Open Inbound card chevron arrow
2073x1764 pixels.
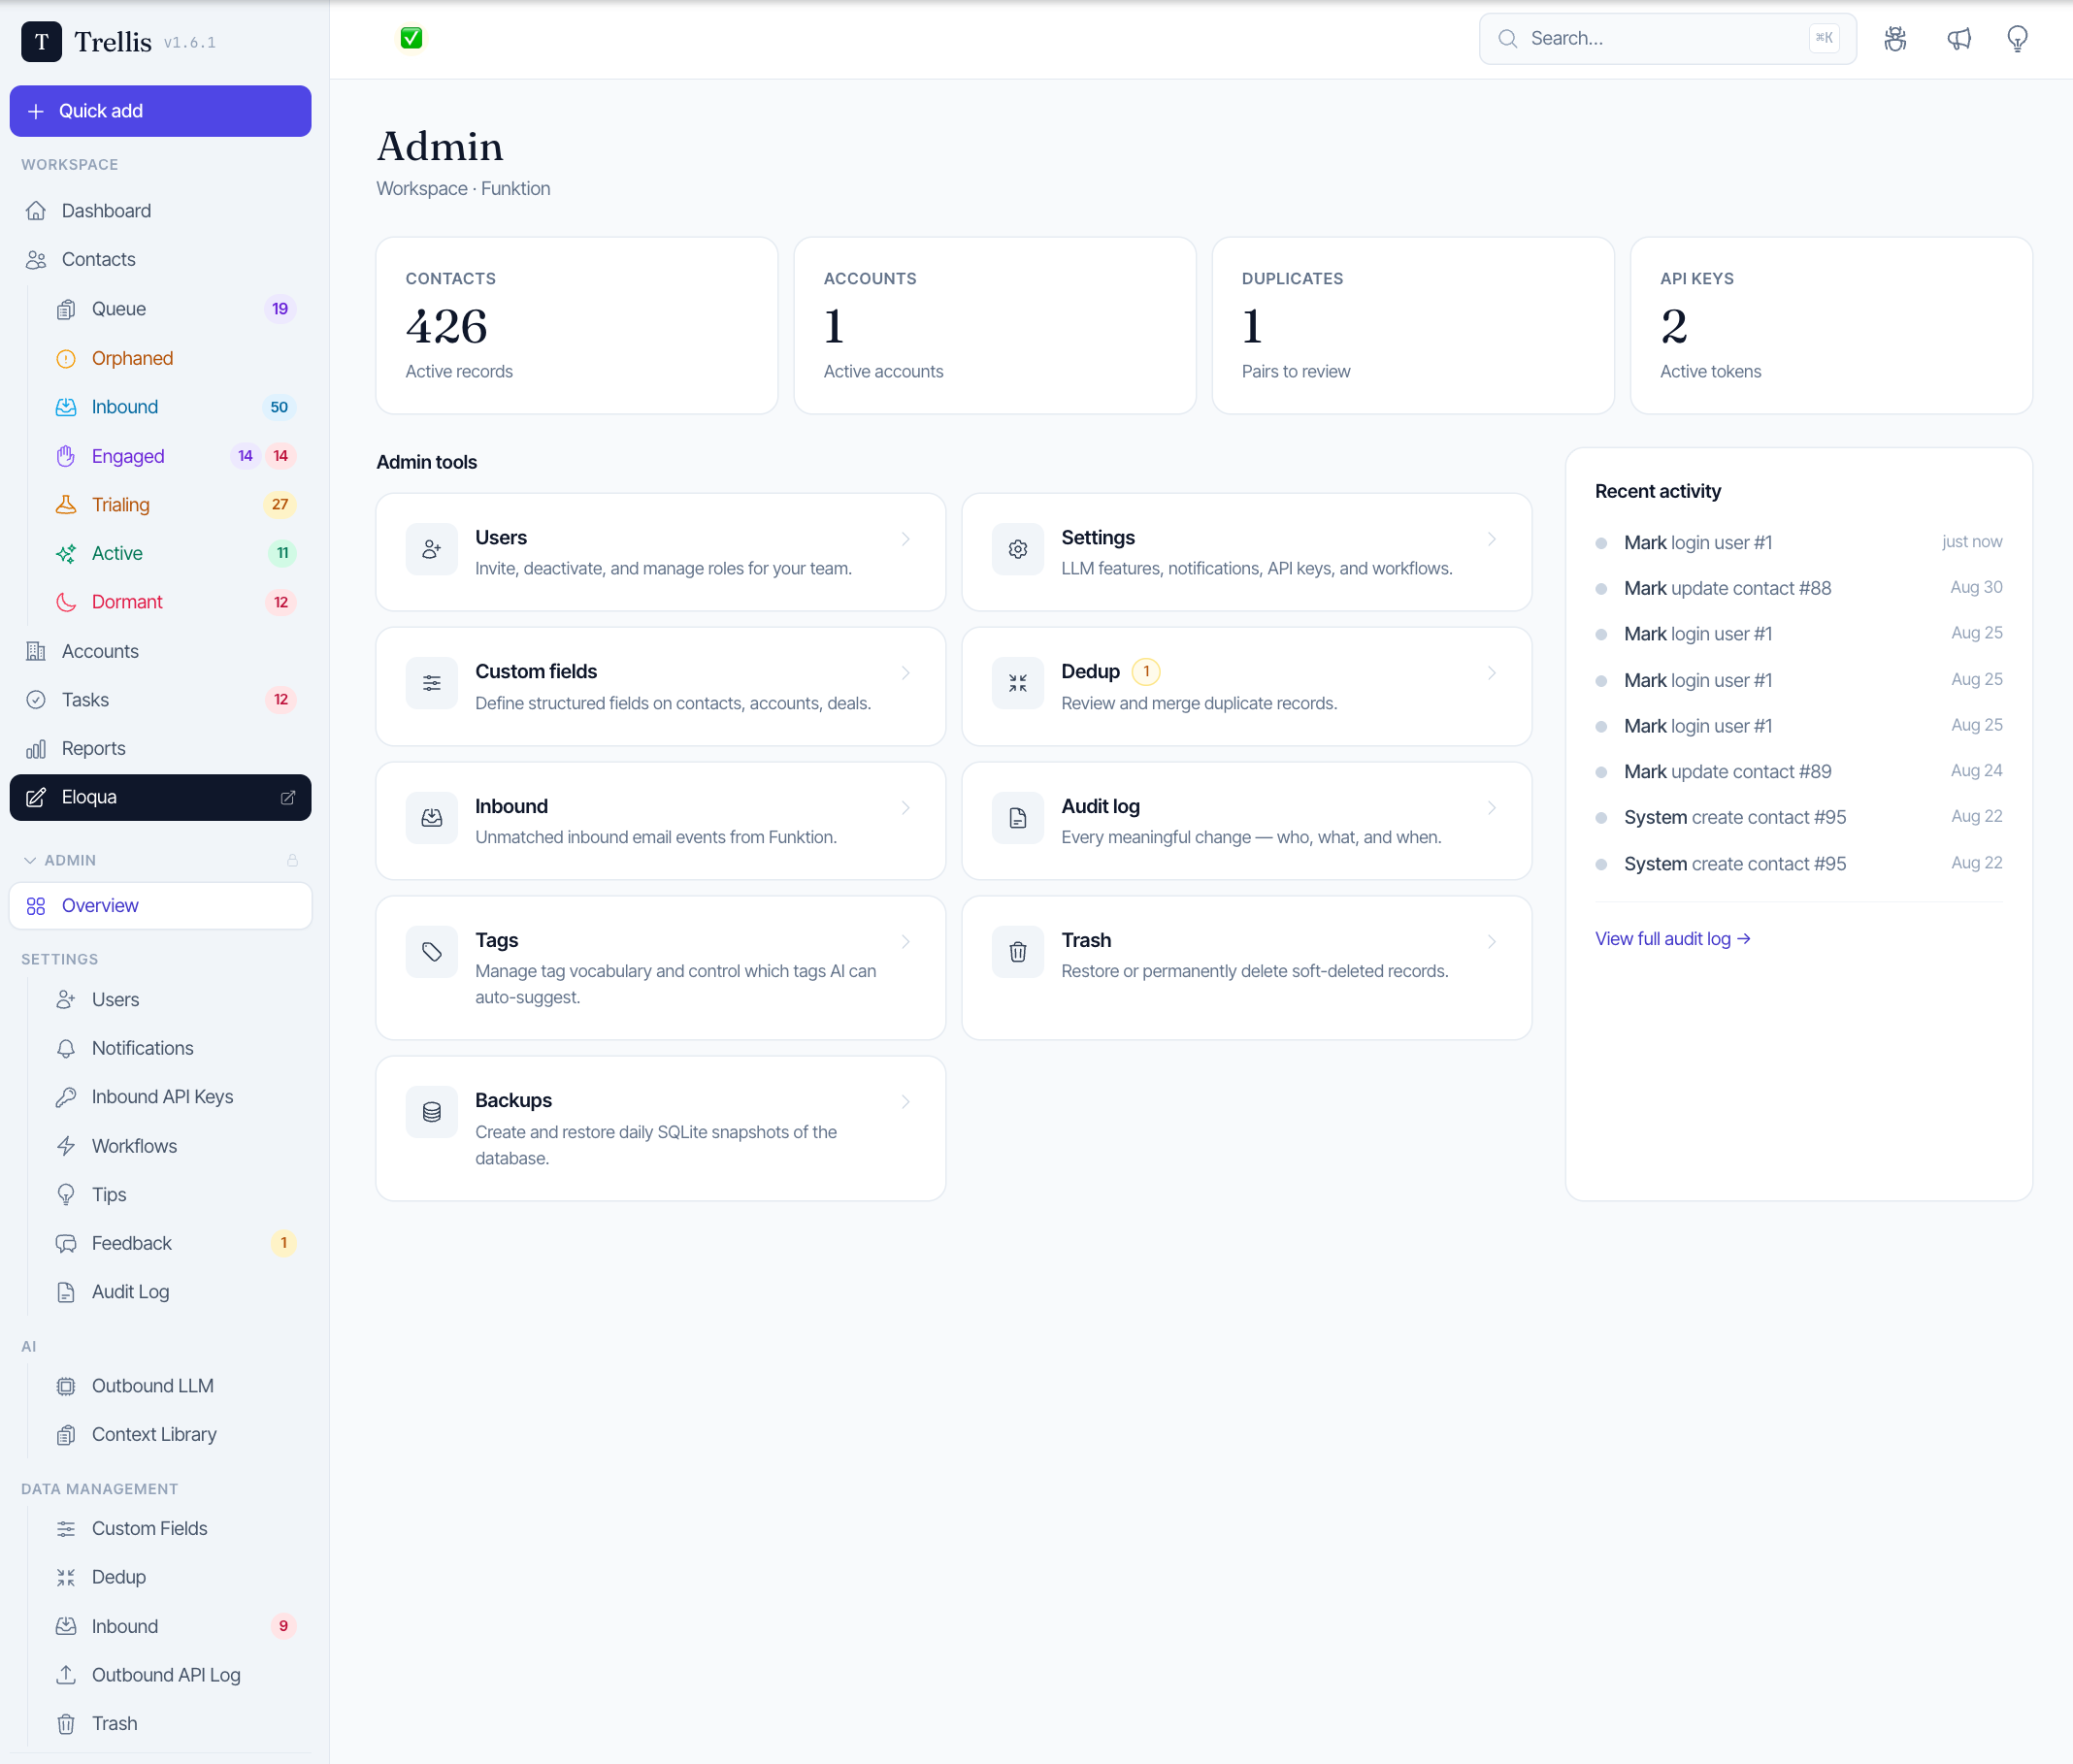coord(905,808)
